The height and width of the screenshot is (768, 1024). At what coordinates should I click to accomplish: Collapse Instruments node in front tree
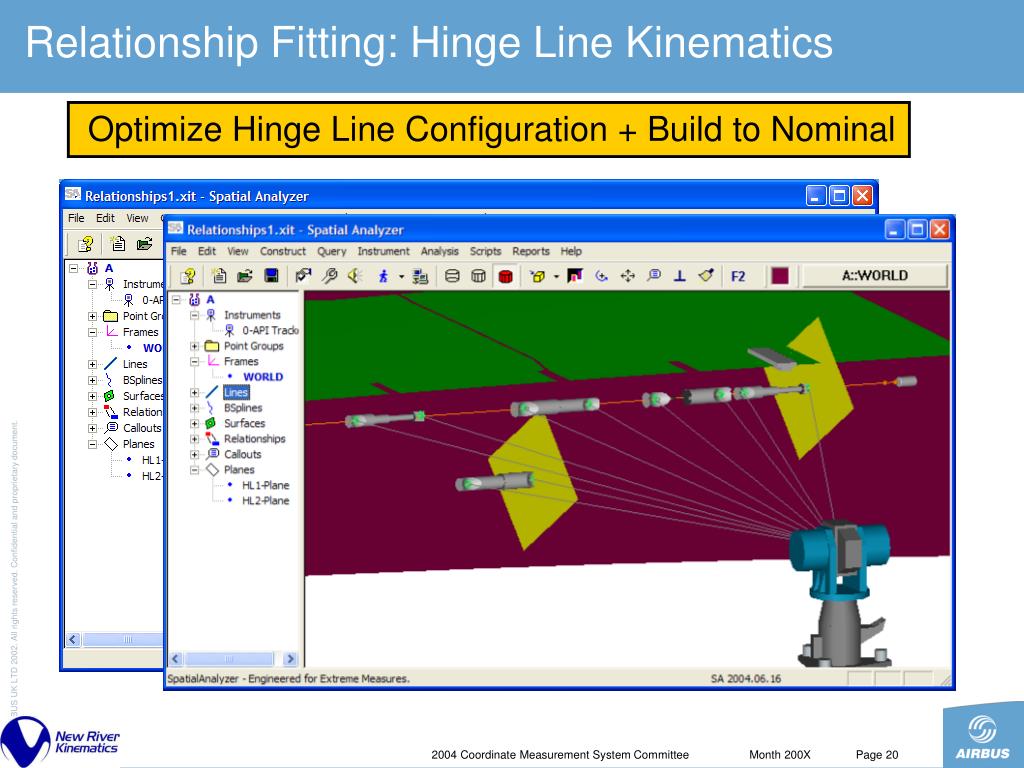coord(194,315)
